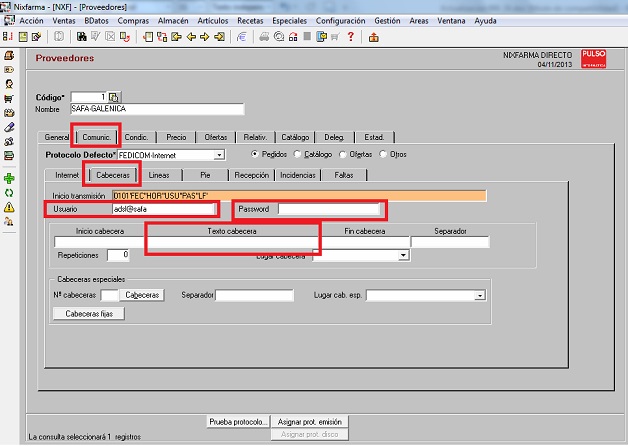Screen dimensions: 628x446
Task: Click the monitor with envelope toolbar icon
Action: tap(322, 37)
